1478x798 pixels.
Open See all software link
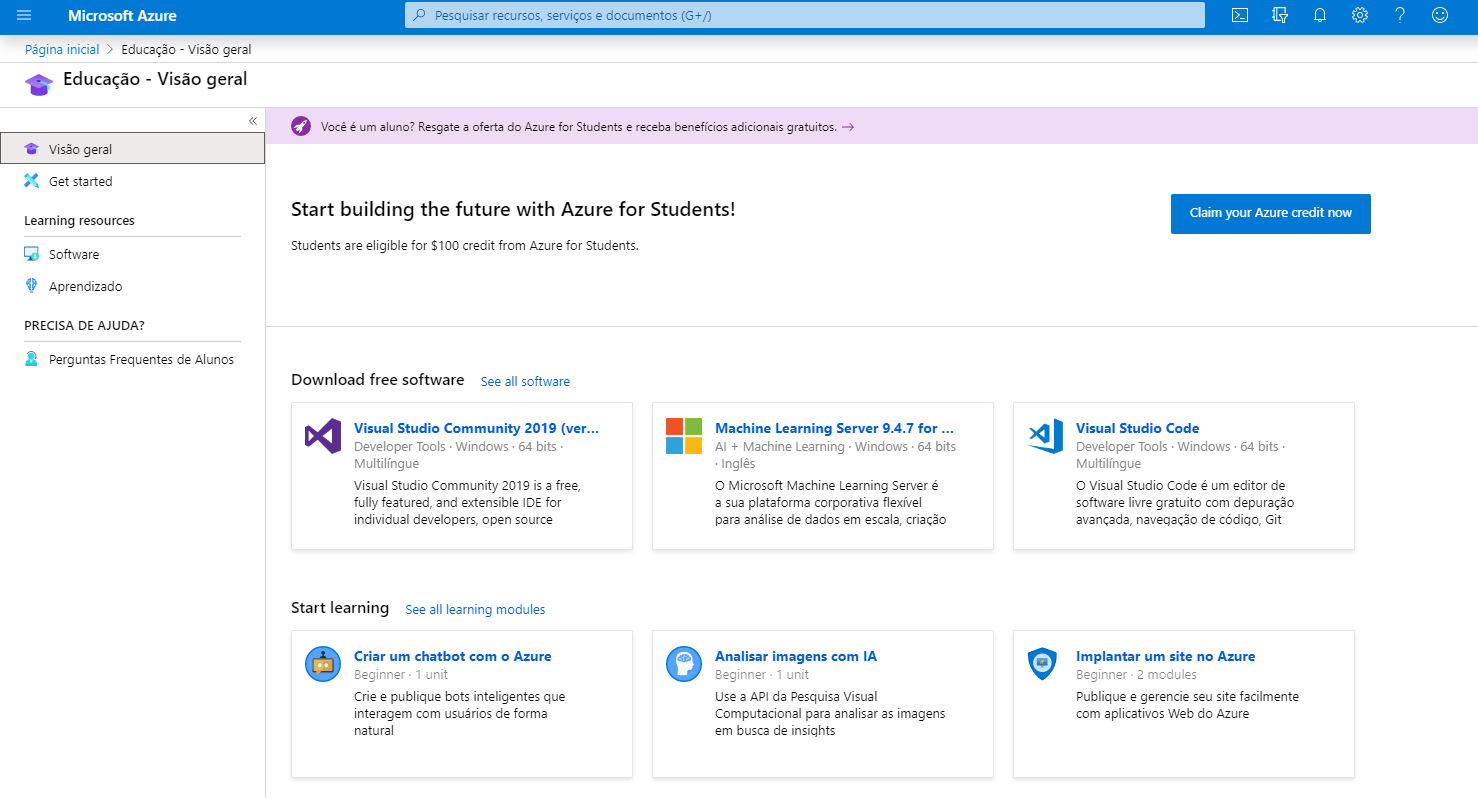pos(525,381)
